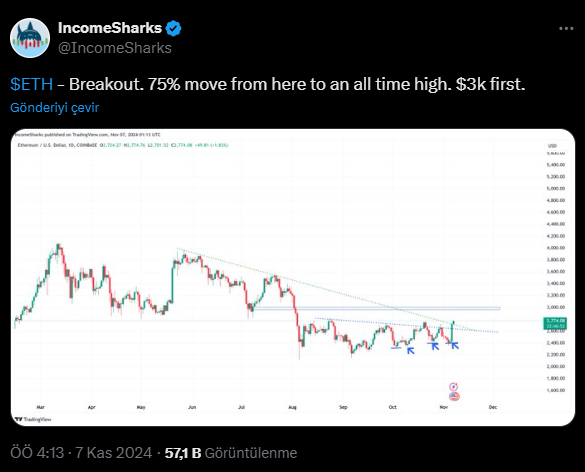Click the lightning bolt event icon on chart
The width and height of the screenshot is (585, 472).
click(x=454, y=387)
